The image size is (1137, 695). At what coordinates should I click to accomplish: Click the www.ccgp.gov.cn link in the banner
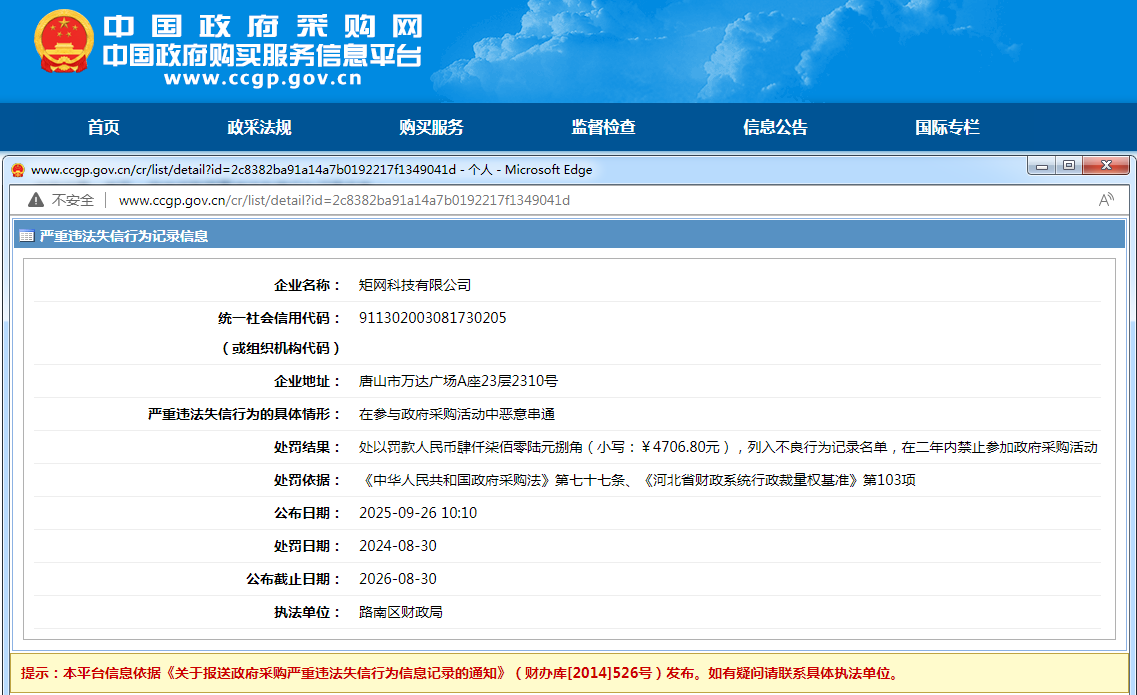(x=262, y=78)
